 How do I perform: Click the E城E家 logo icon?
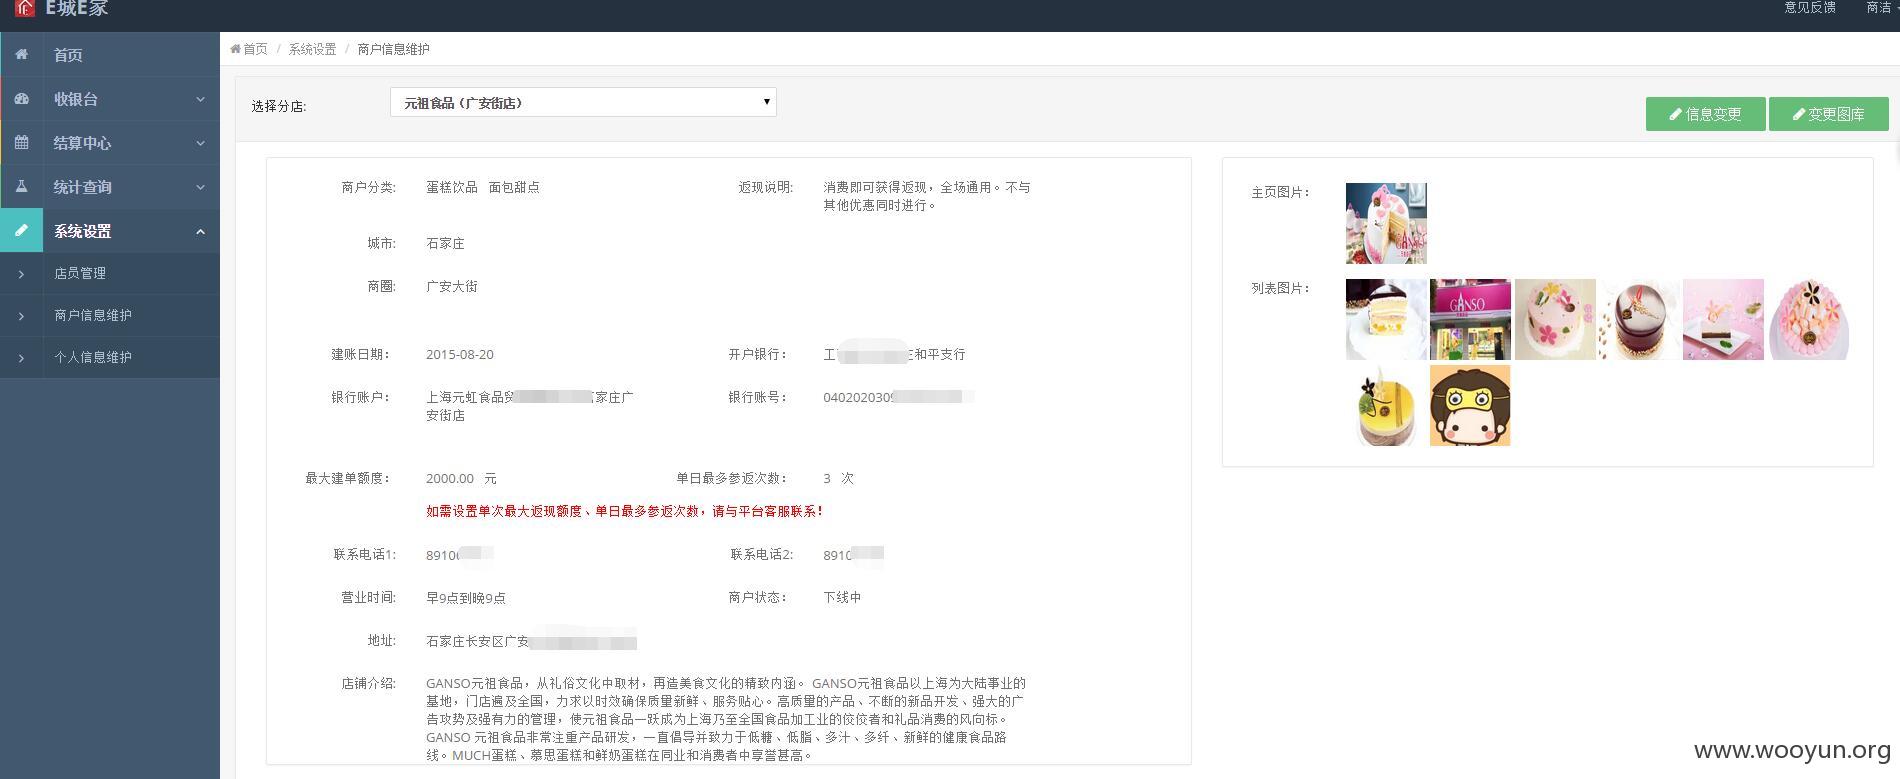point(25,8)
